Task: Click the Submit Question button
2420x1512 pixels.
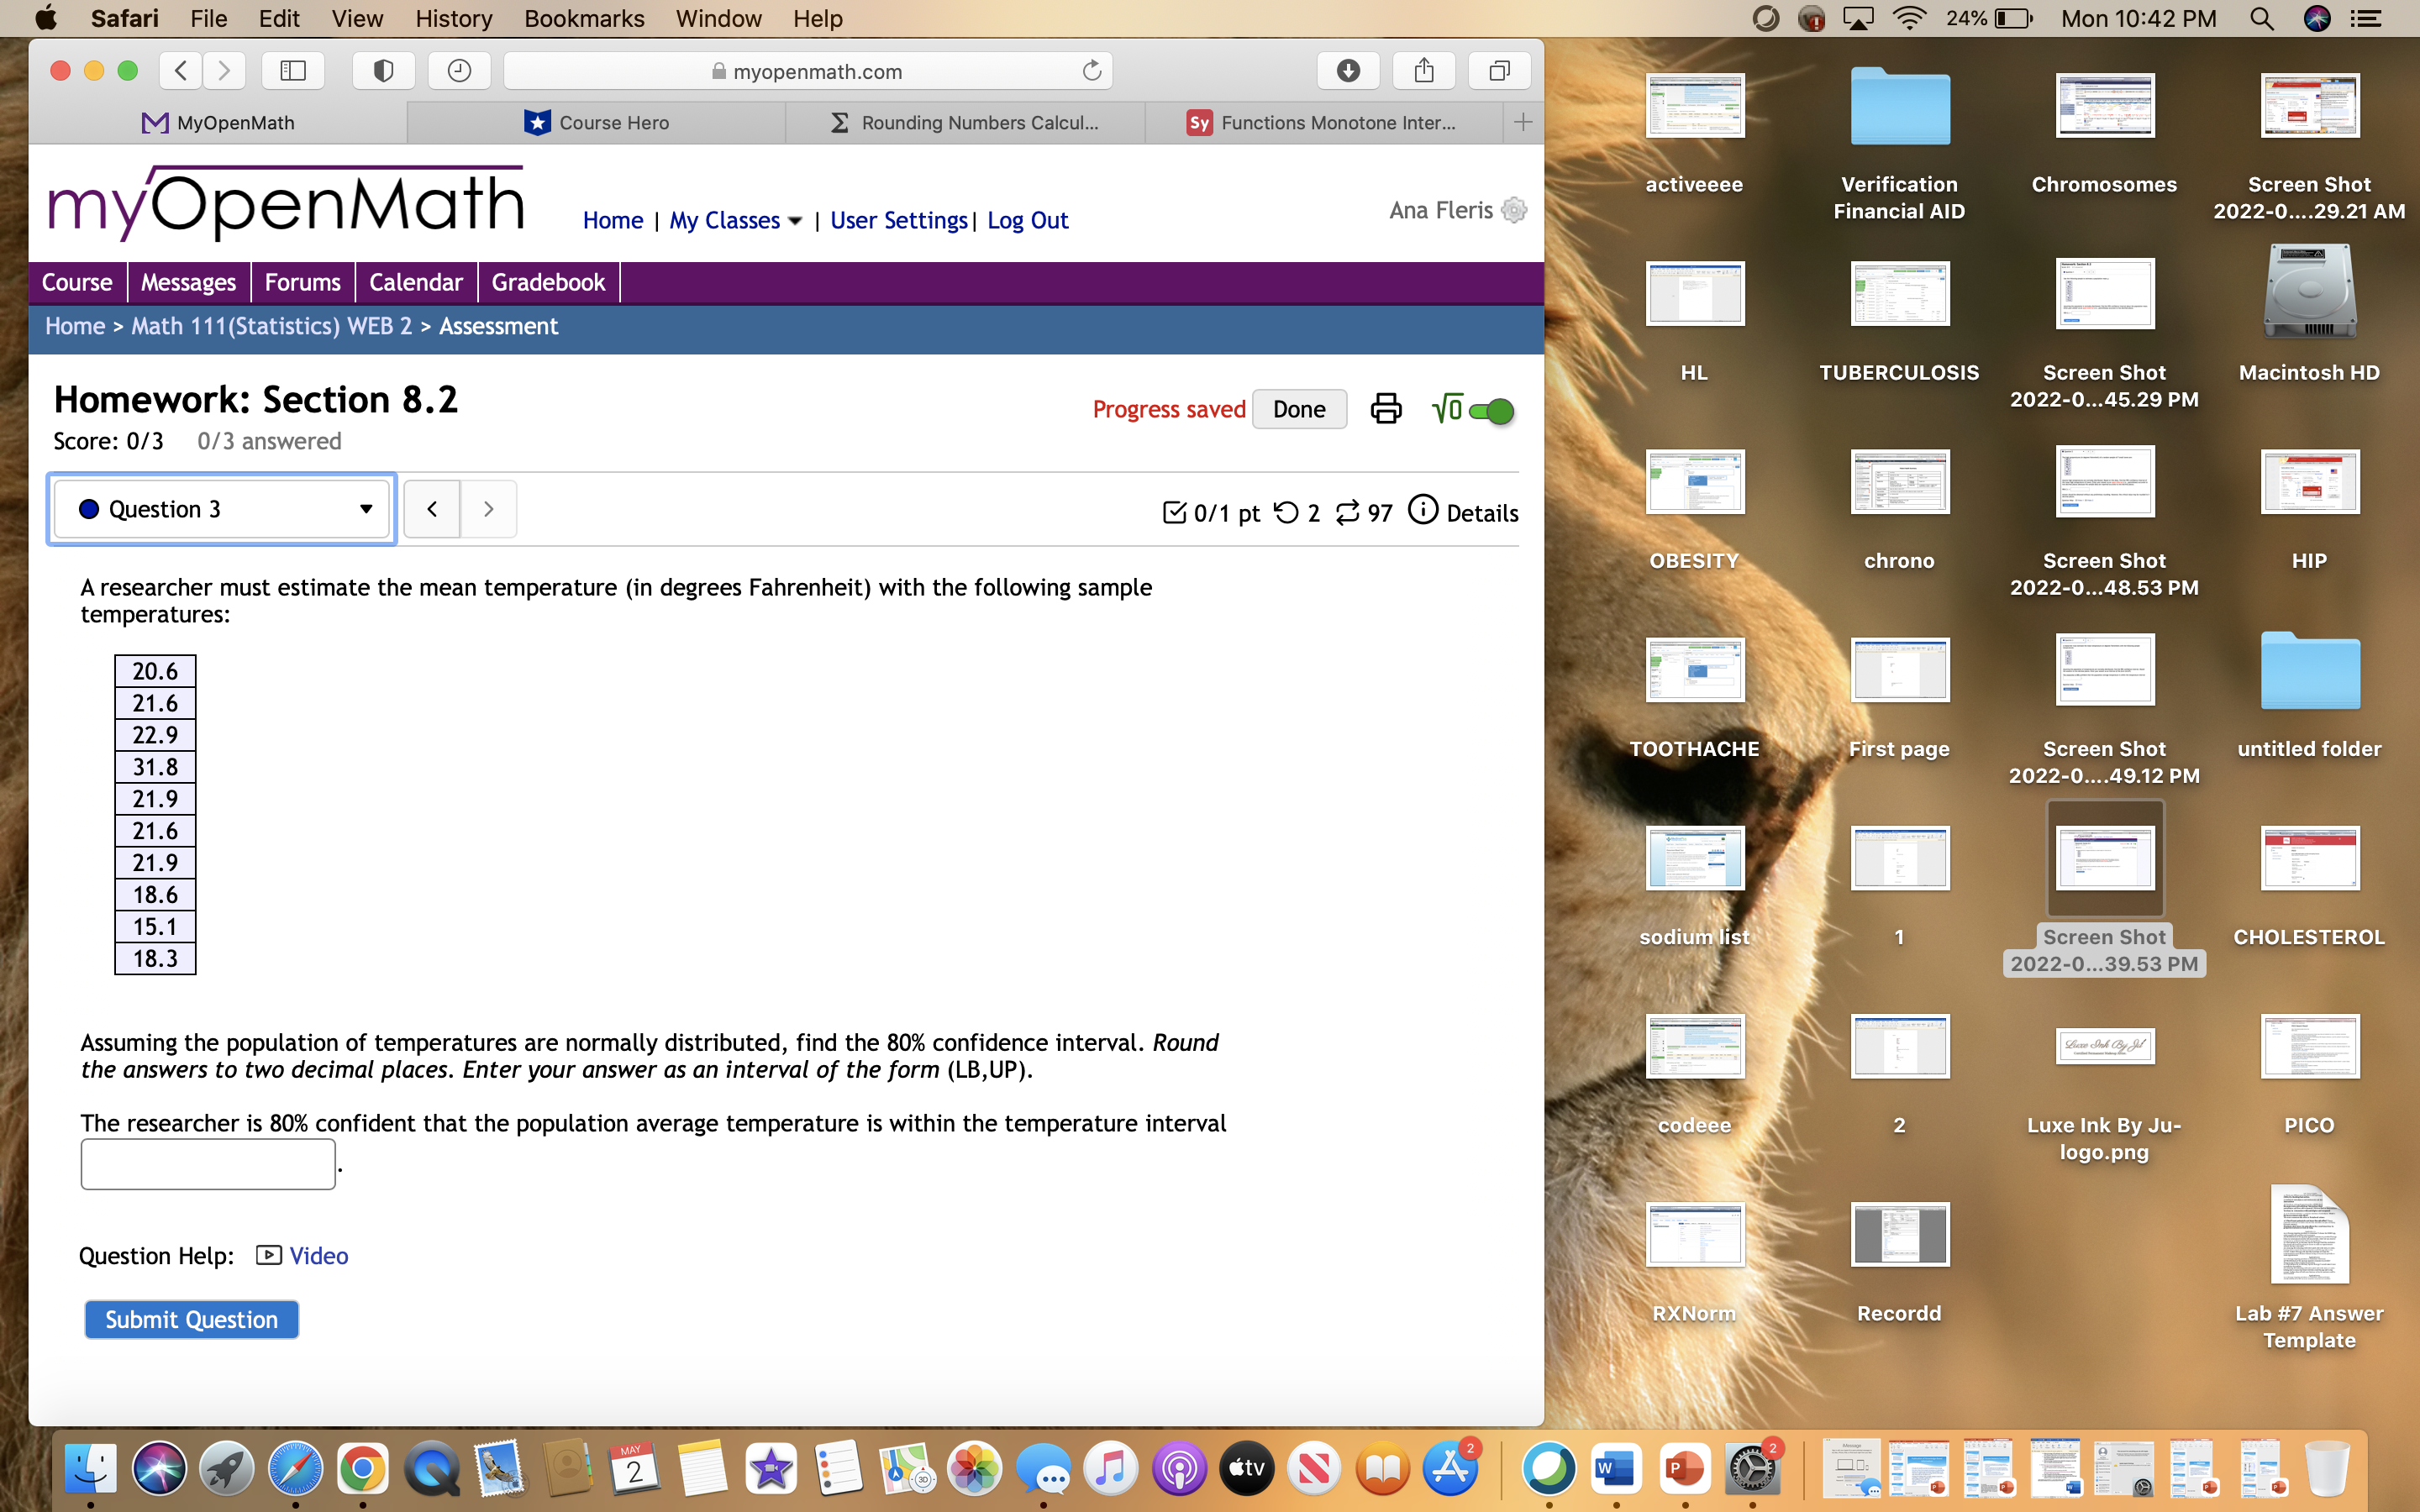Action: (x=191, y=1319)
